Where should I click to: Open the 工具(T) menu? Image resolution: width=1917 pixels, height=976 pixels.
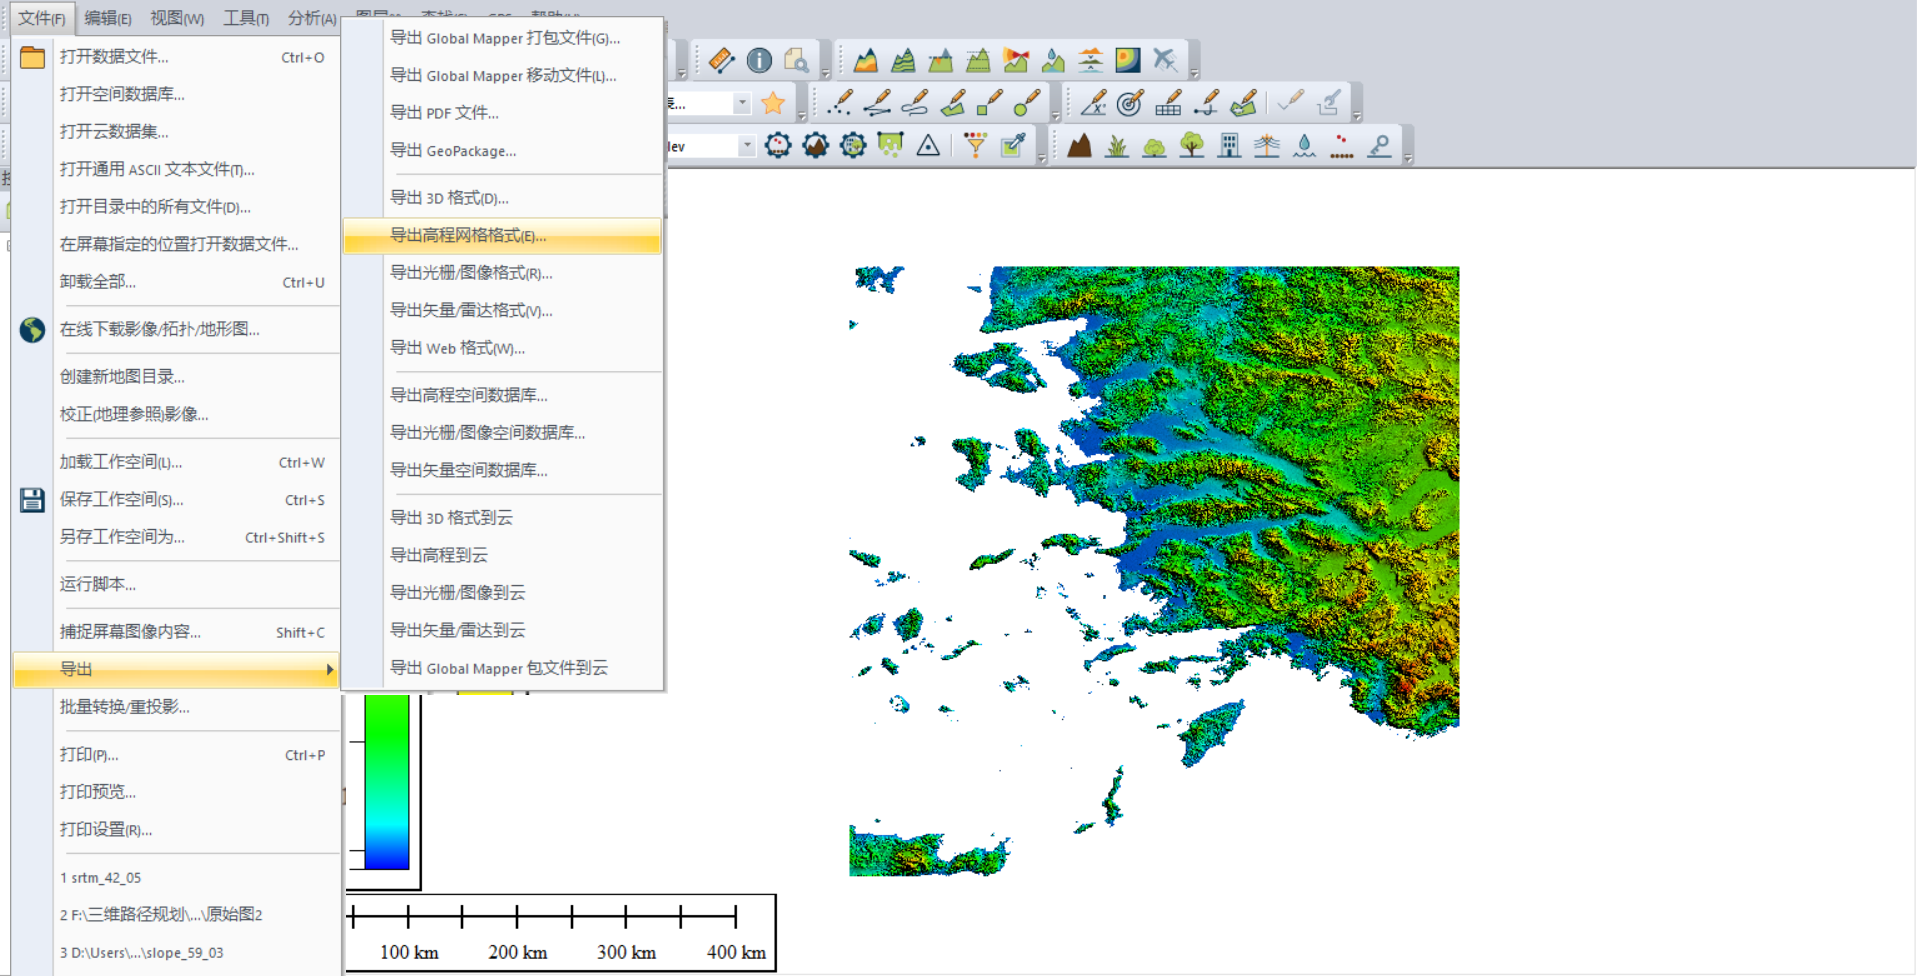click(x=246, y=17)
